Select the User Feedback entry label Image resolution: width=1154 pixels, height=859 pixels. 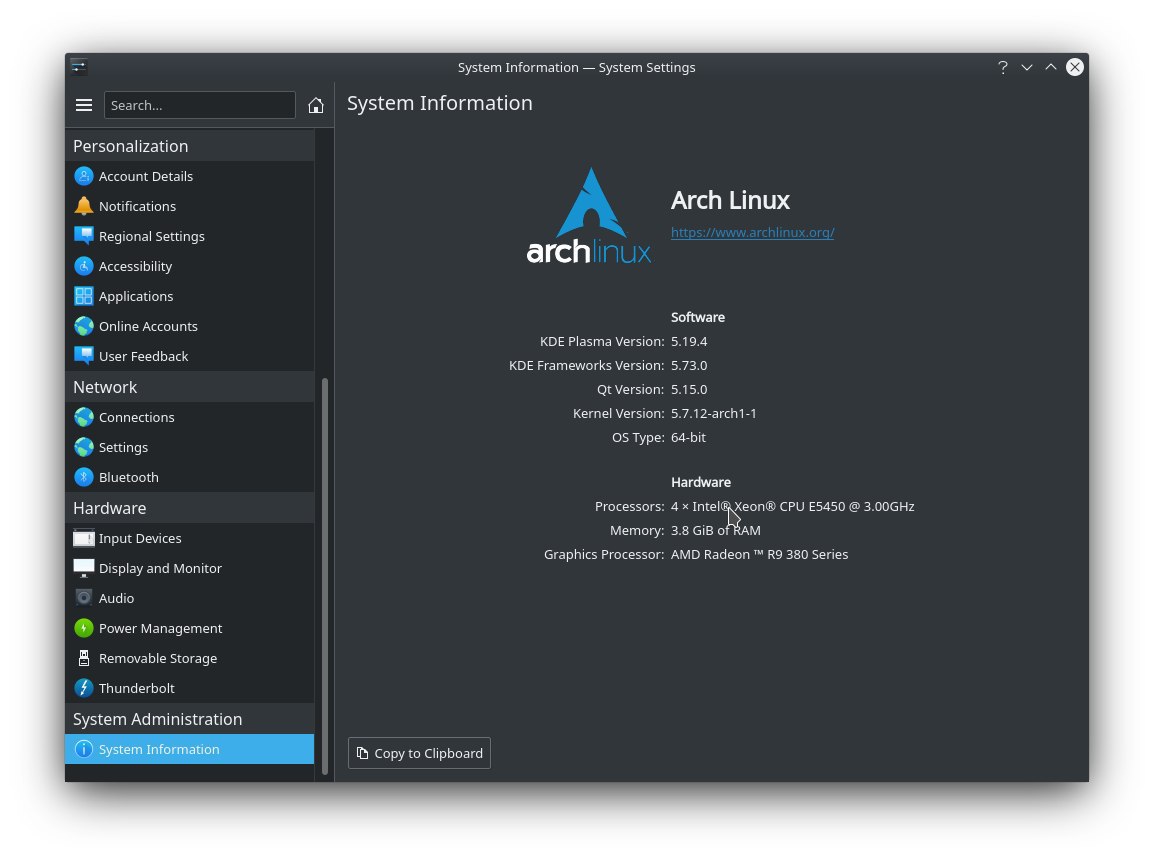144,356
